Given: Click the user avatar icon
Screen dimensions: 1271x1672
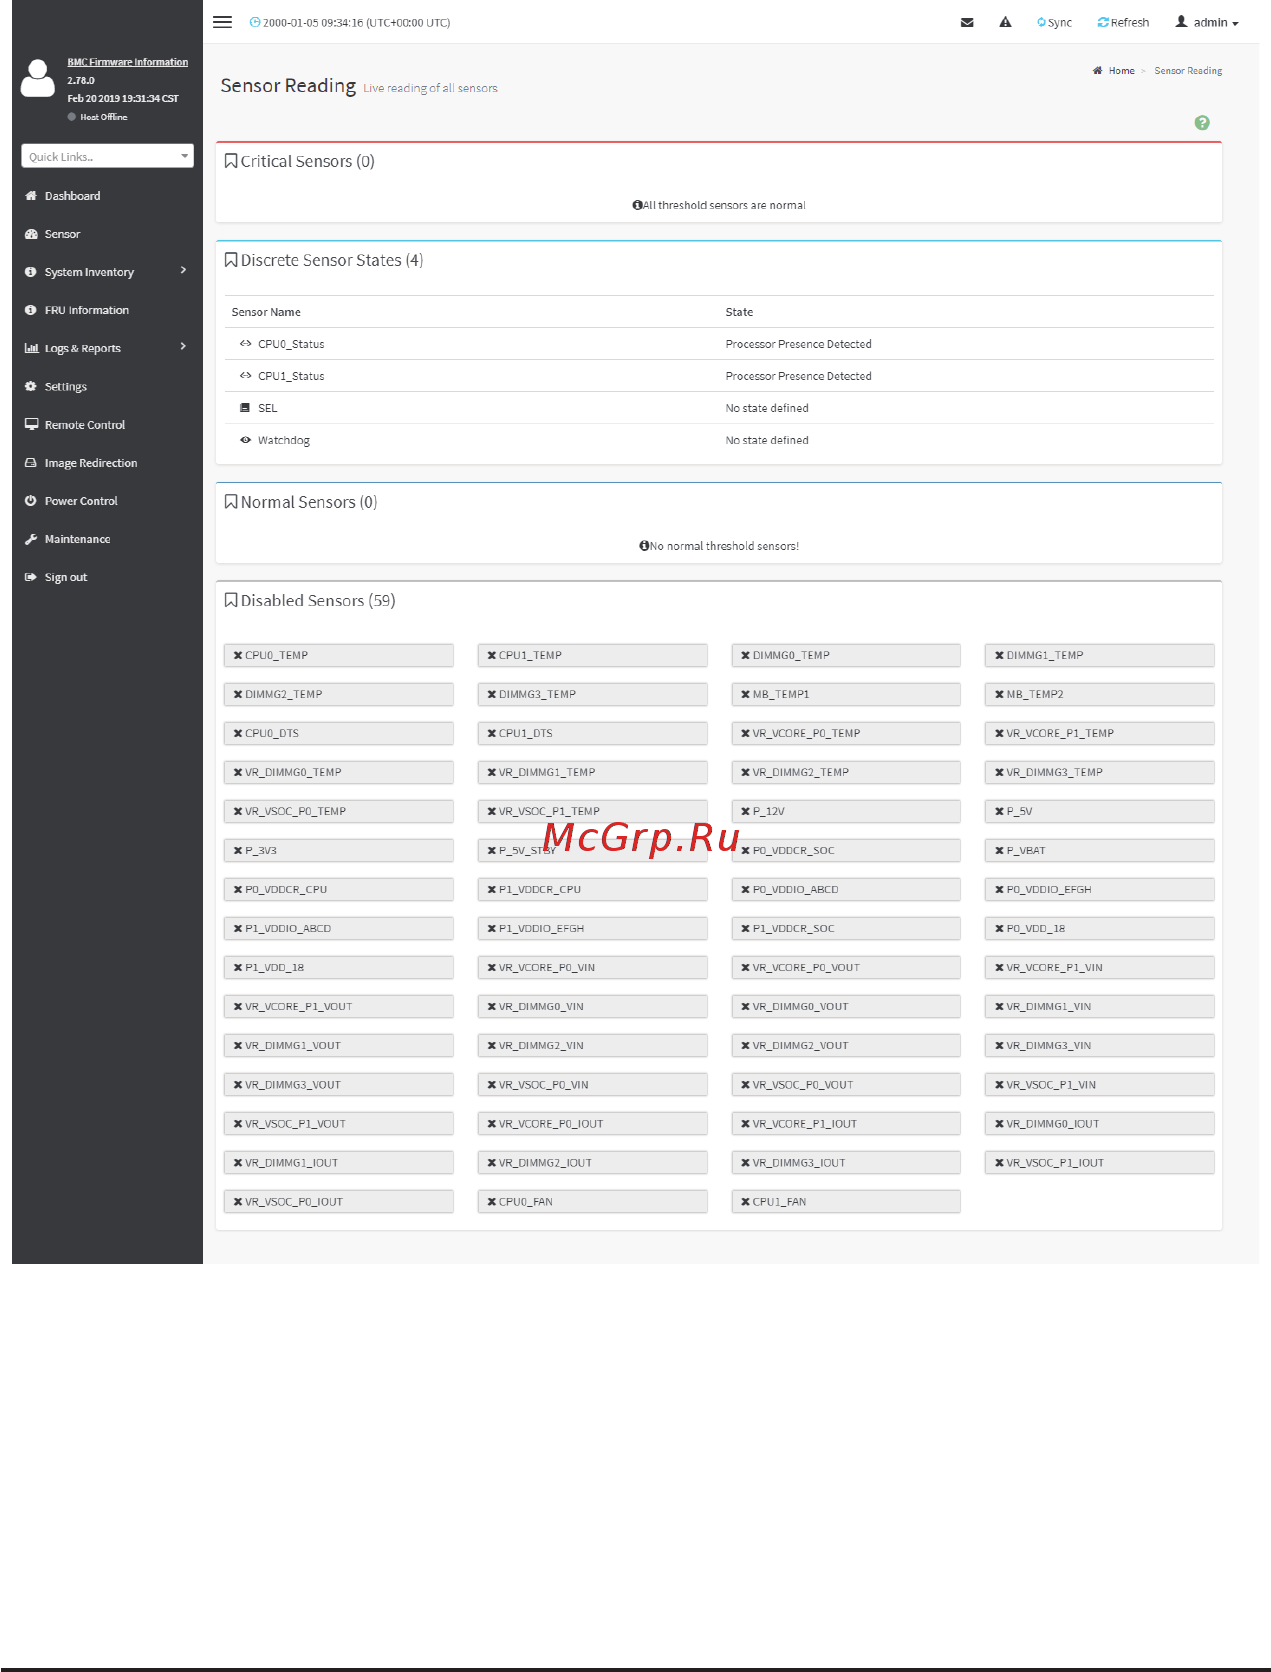Looking at the screenshot, I should pyautogui.click(x=38, y=78).
